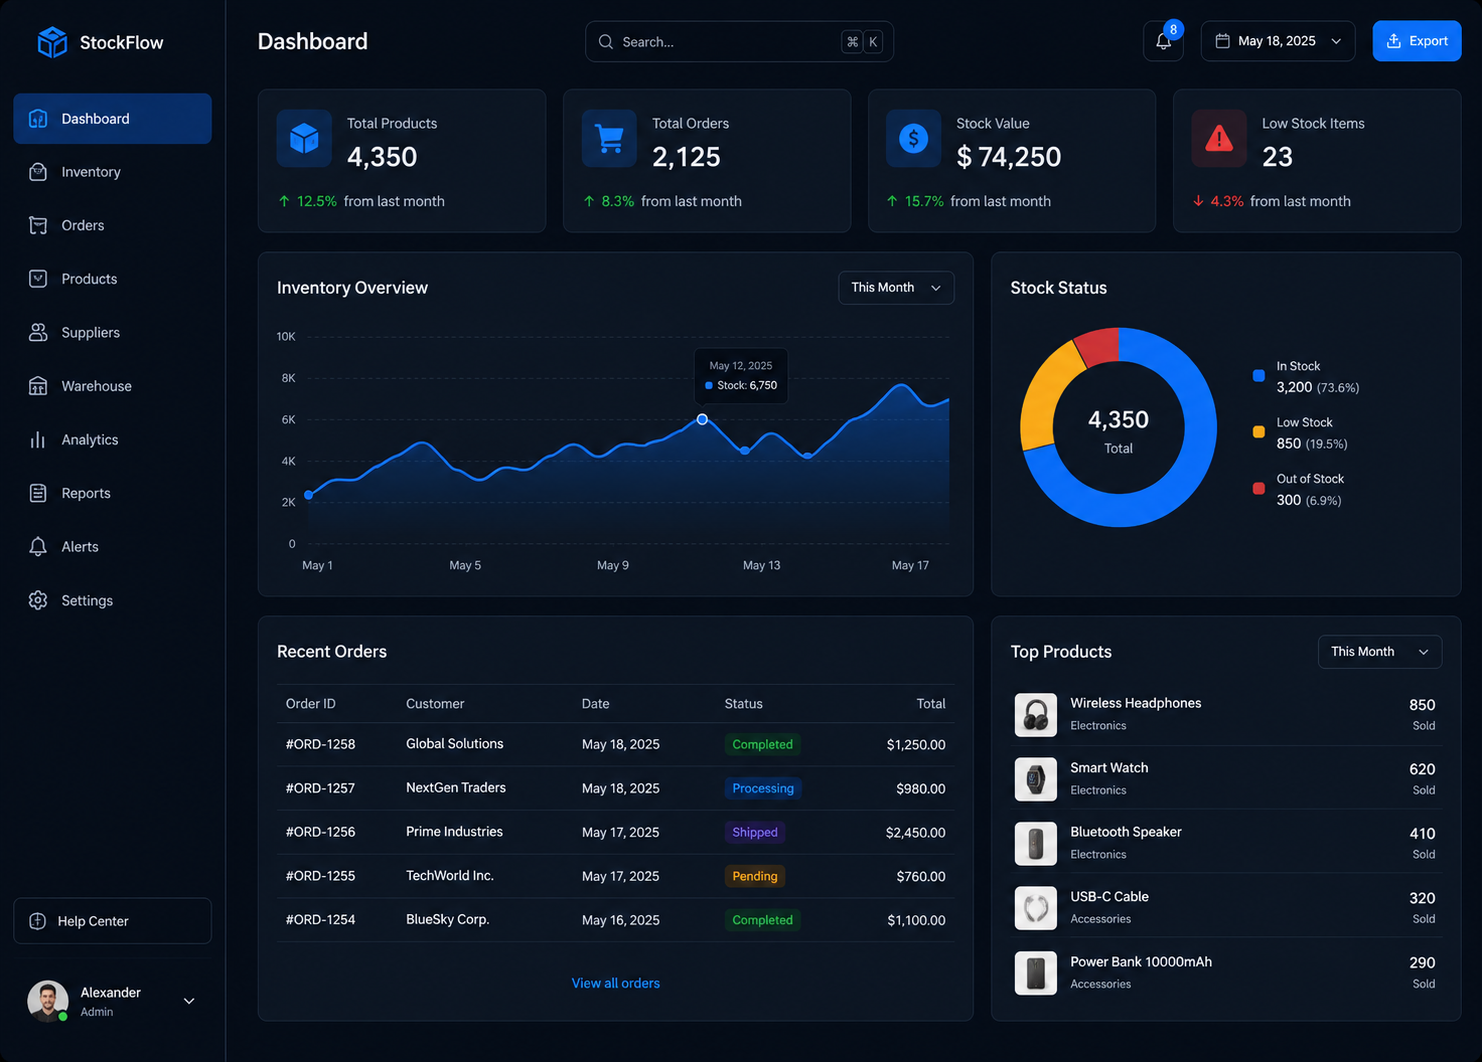Screen dimensions: 1482x1062
Task: Click the StockFlow cube logo icon
Action: [x=52, y=42]
